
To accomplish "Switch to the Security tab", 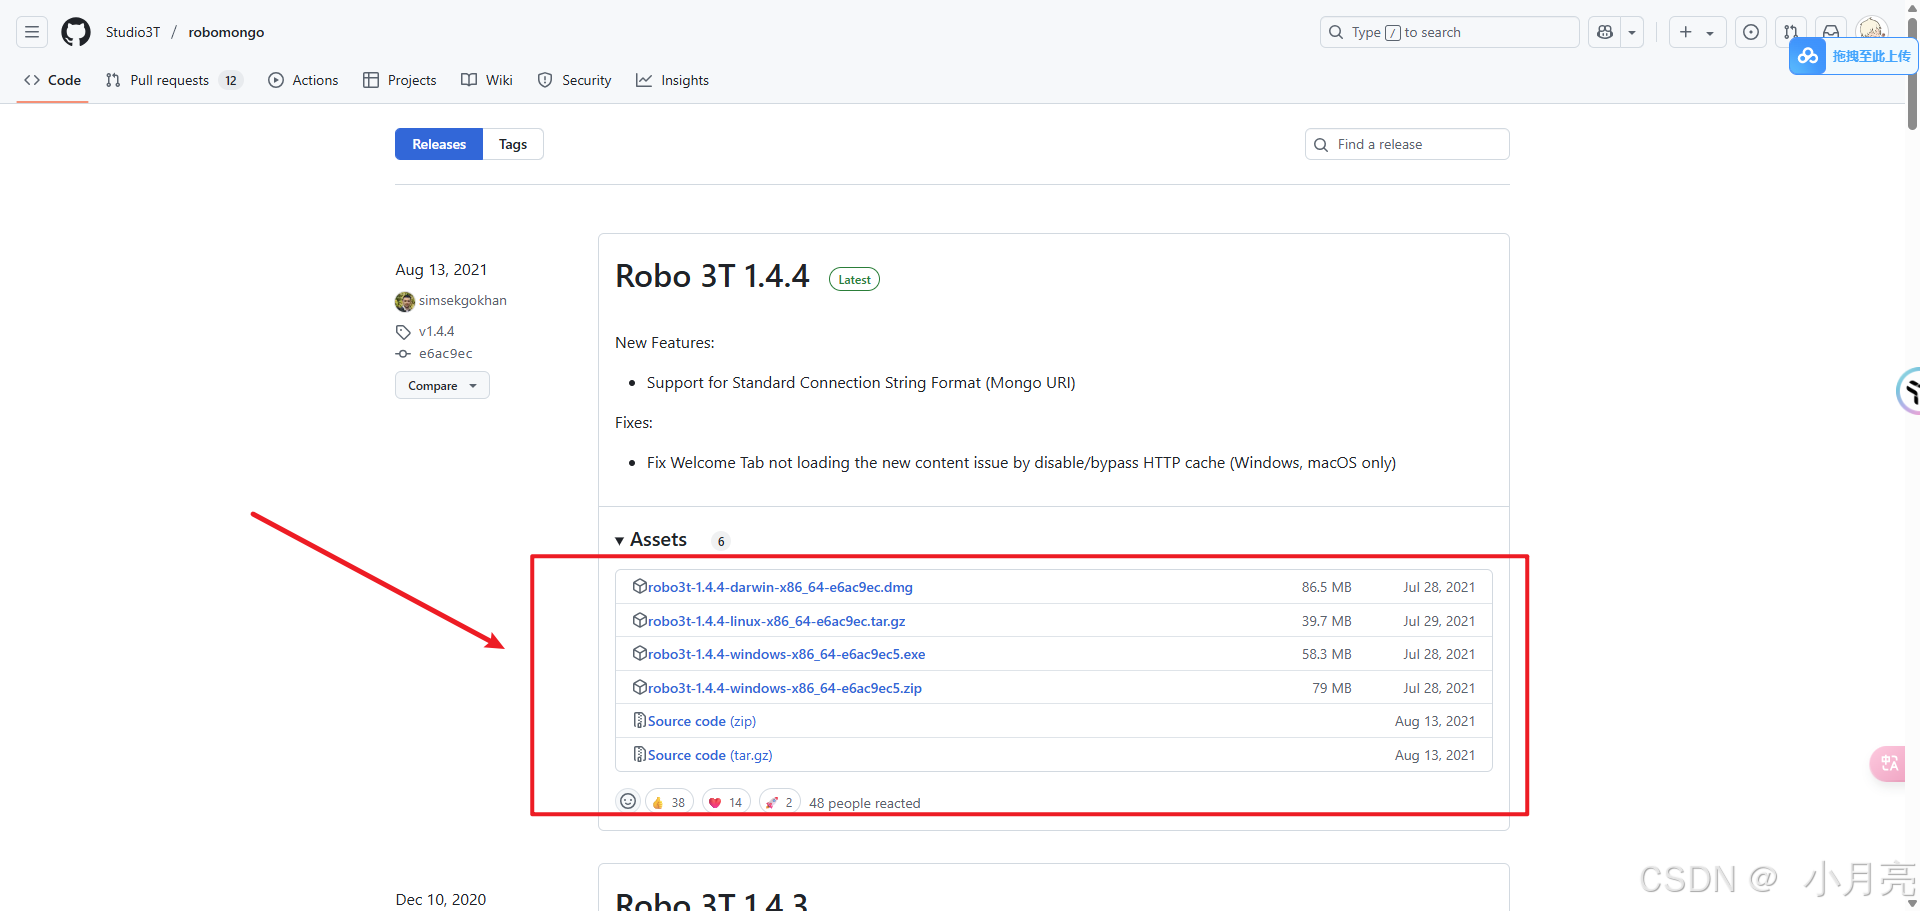I will (x=574, y=80).
